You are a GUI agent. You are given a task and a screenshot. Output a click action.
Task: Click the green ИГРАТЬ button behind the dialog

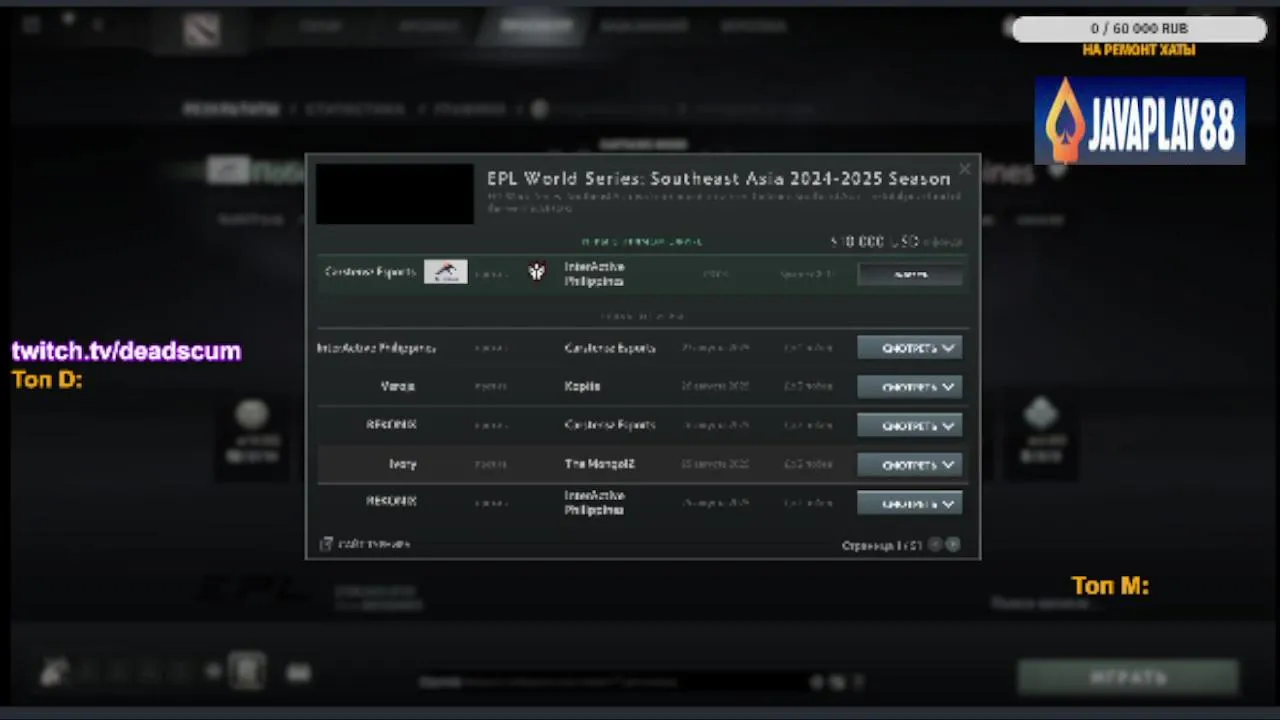tap(1128, 677)
